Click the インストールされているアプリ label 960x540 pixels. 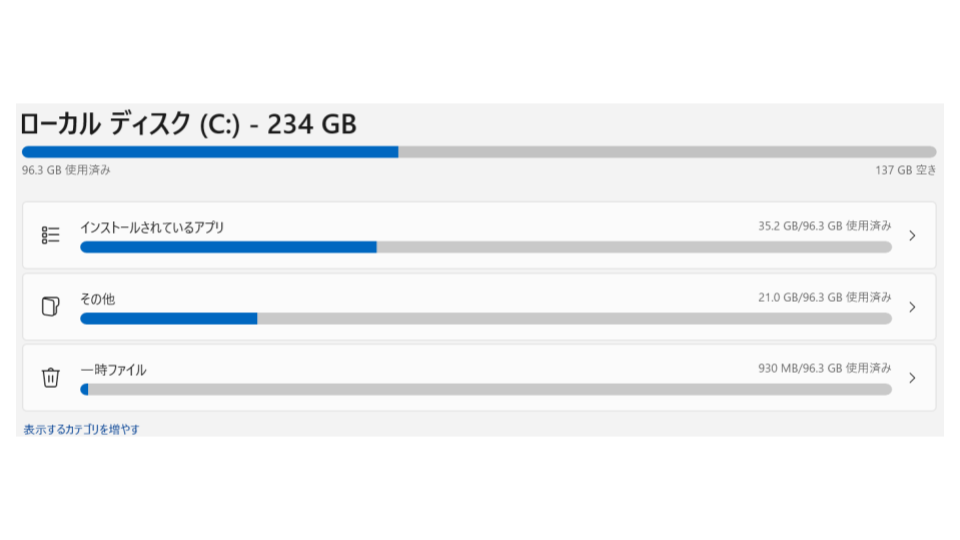coord(152,227)
